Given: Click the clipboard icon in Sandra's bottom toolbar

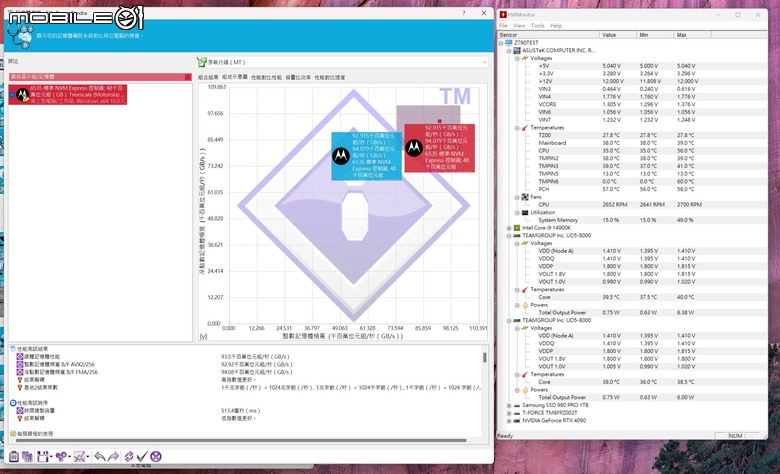Looking at the screenshot, I should click(14, 456).
